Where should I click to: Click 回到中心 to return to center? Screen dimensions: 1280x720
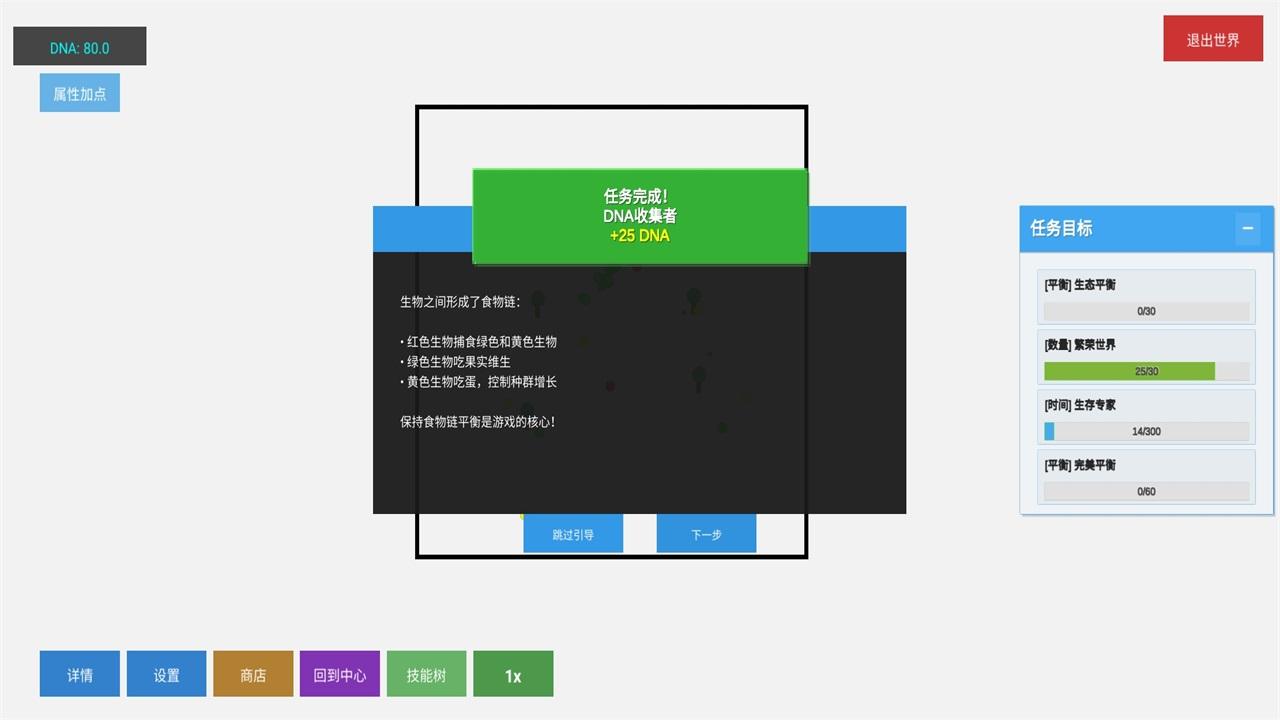[x=339, y=673]
